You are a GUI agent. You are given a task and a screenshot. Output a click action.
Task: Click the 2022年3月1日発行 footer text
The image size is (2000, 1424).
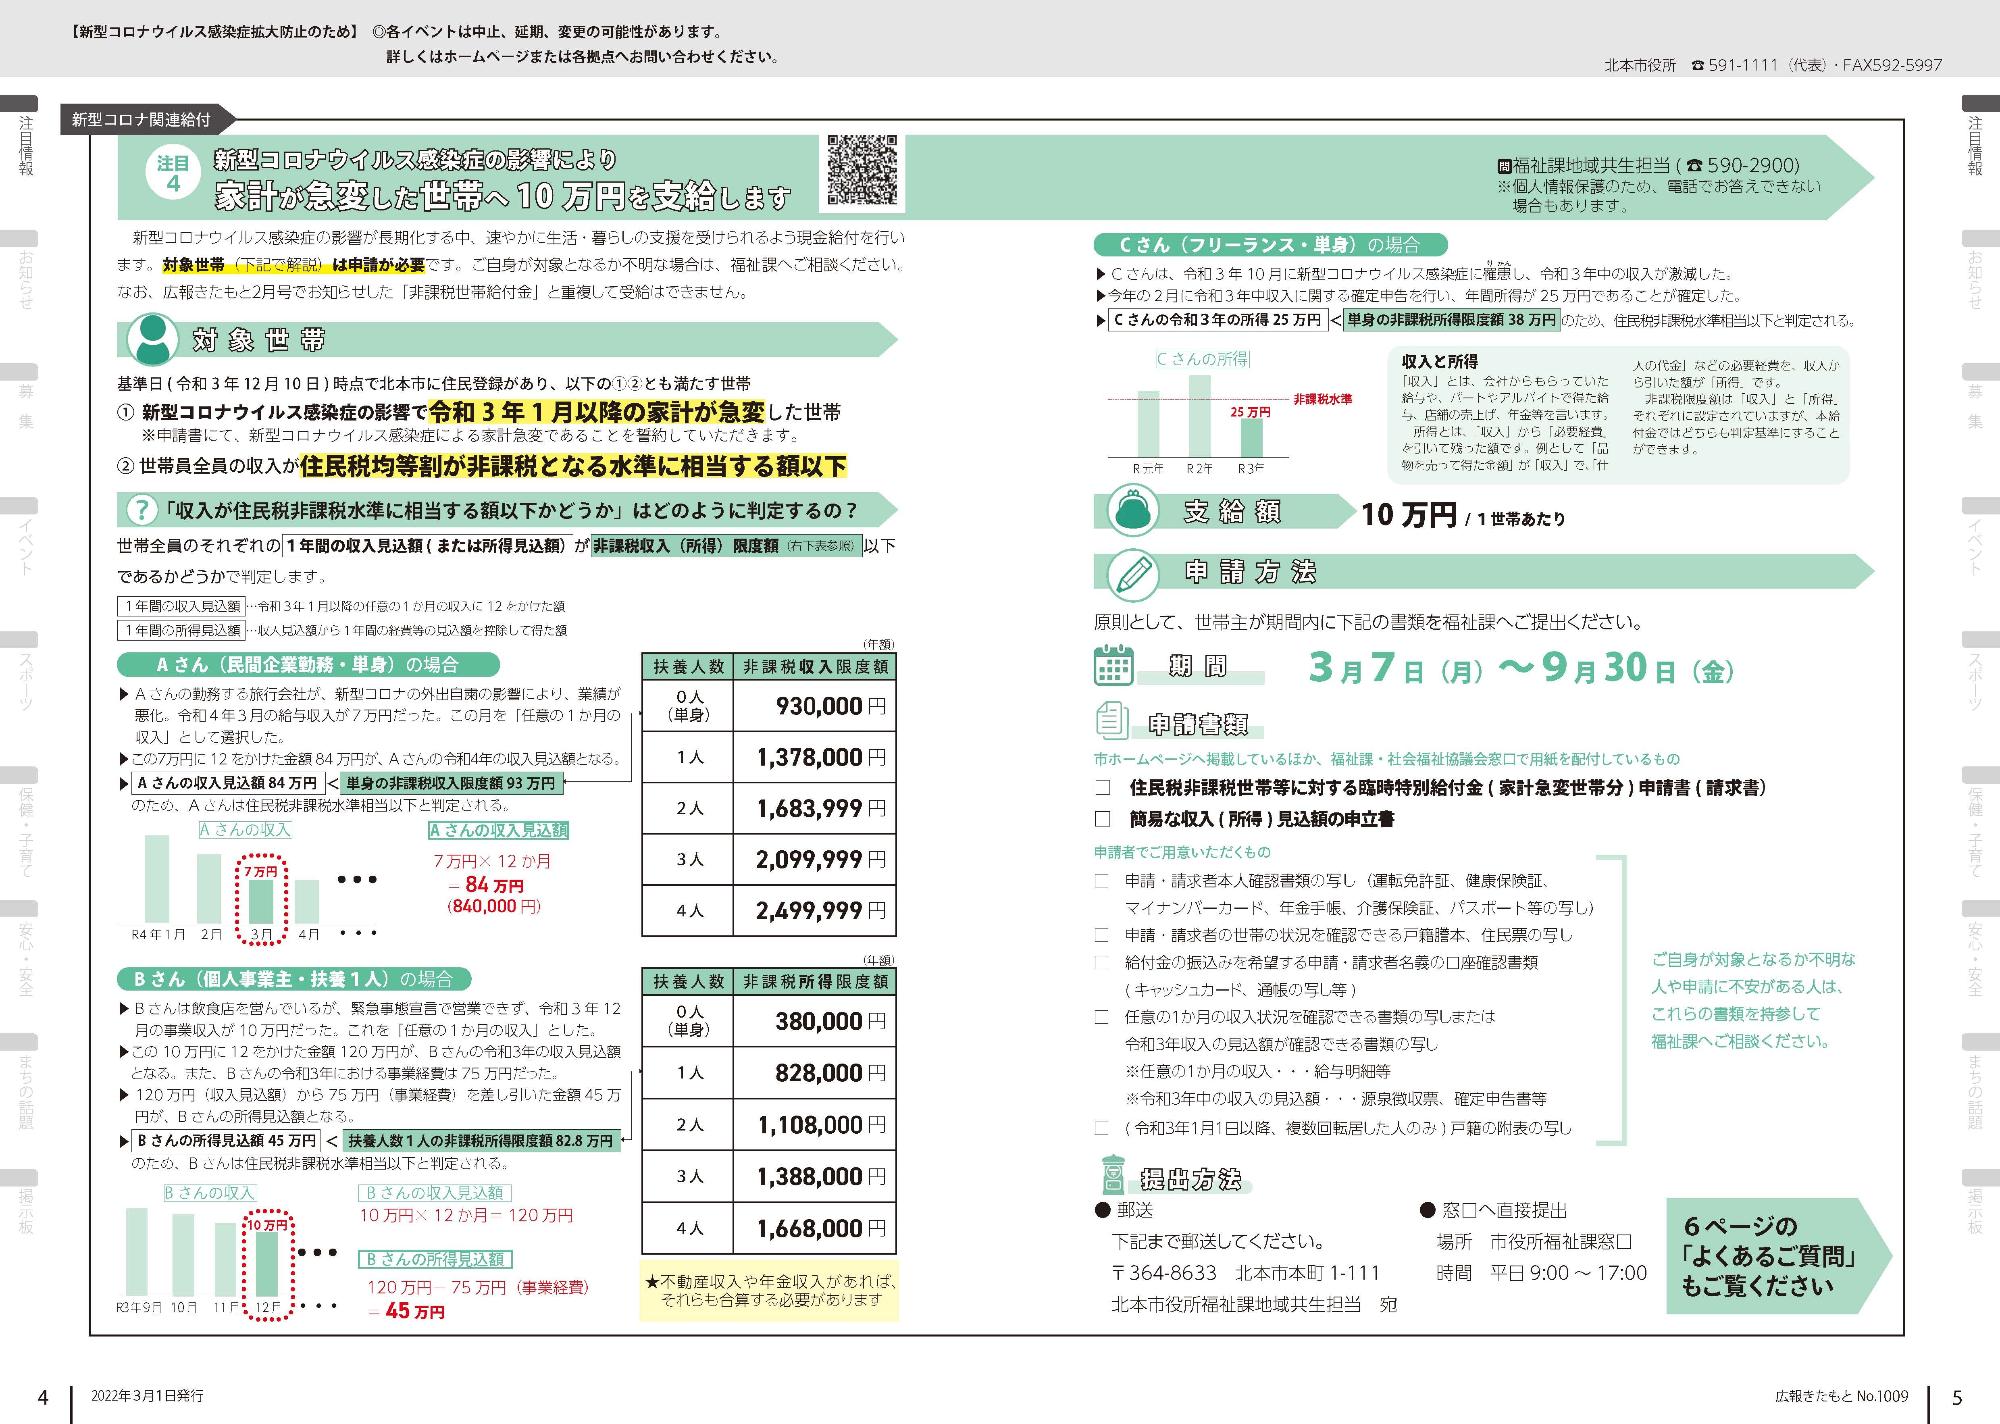[x=147, y=1395]
